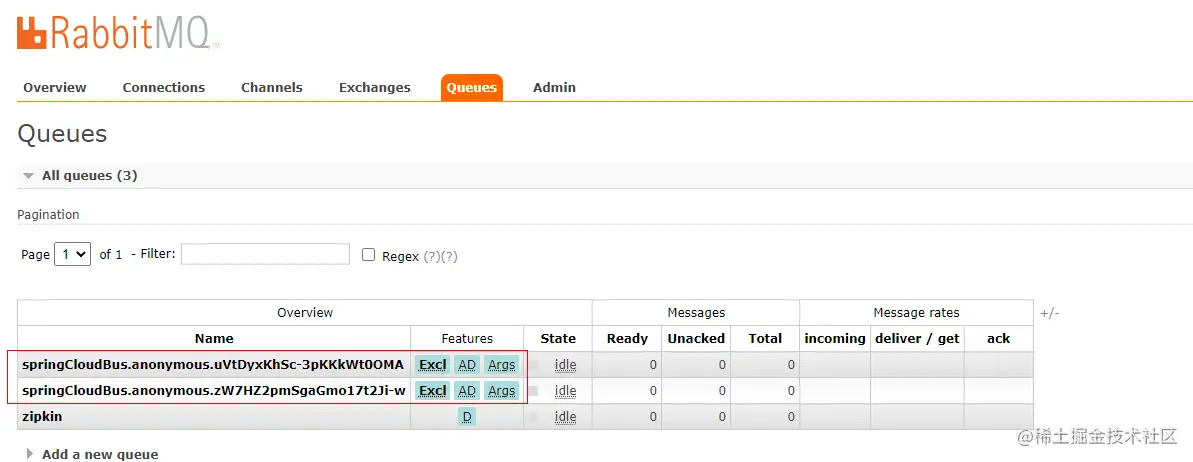Click Excl badge of the uVtDyxKhSc queue
Image resolution: width=1193 pixels, height=462 pixels.
point(433,365)
